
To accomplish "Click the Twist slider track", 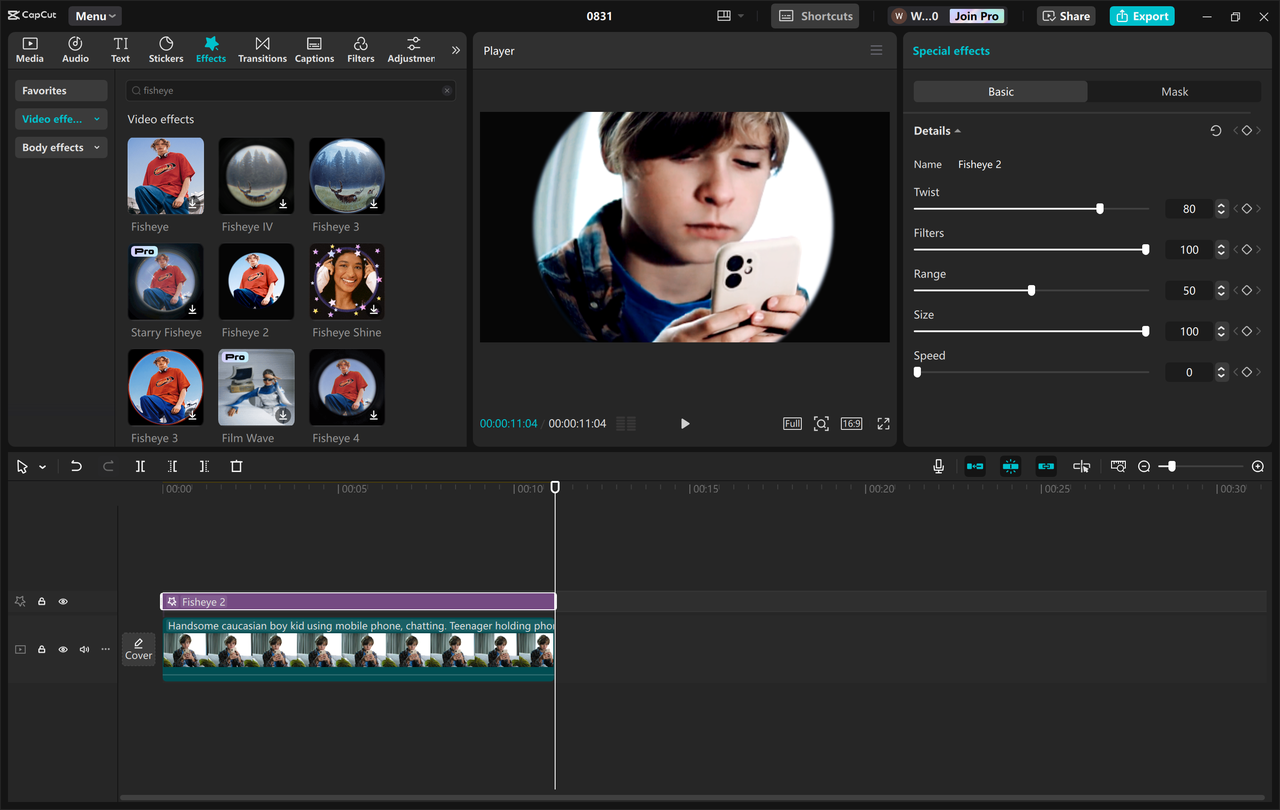I will [1031, 209].
